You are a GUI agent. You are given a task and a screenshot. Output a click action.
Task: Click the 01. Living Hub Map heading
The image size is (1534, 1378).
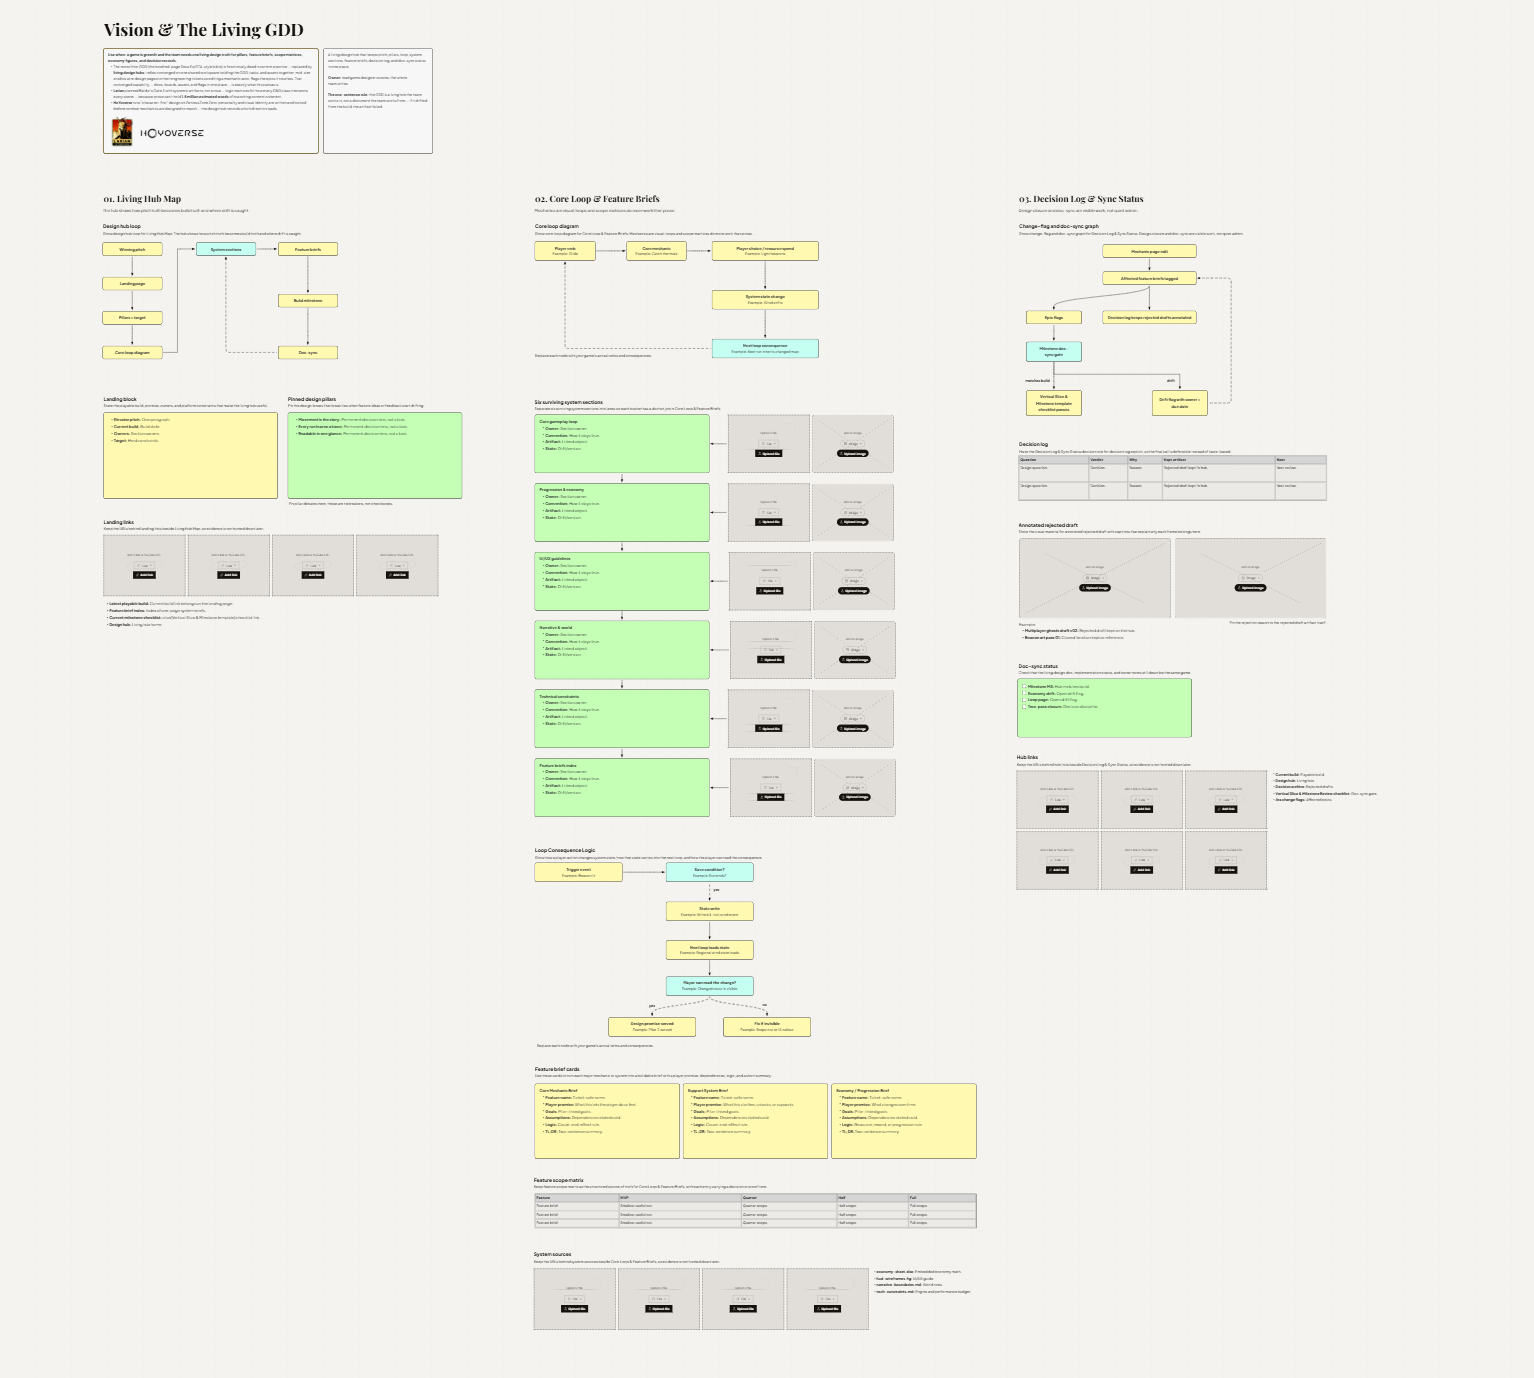point(142,199)
